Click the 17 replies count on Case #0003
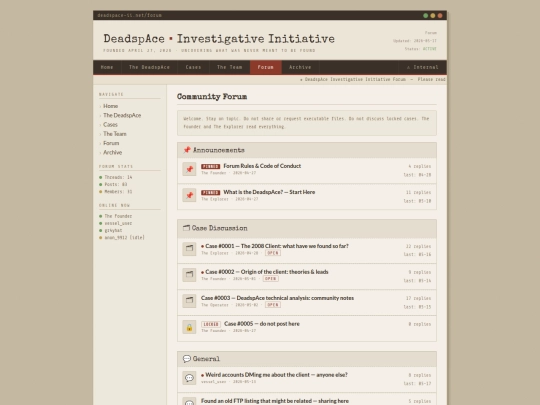This screenshot has height=405, width=540. (418, 299)
